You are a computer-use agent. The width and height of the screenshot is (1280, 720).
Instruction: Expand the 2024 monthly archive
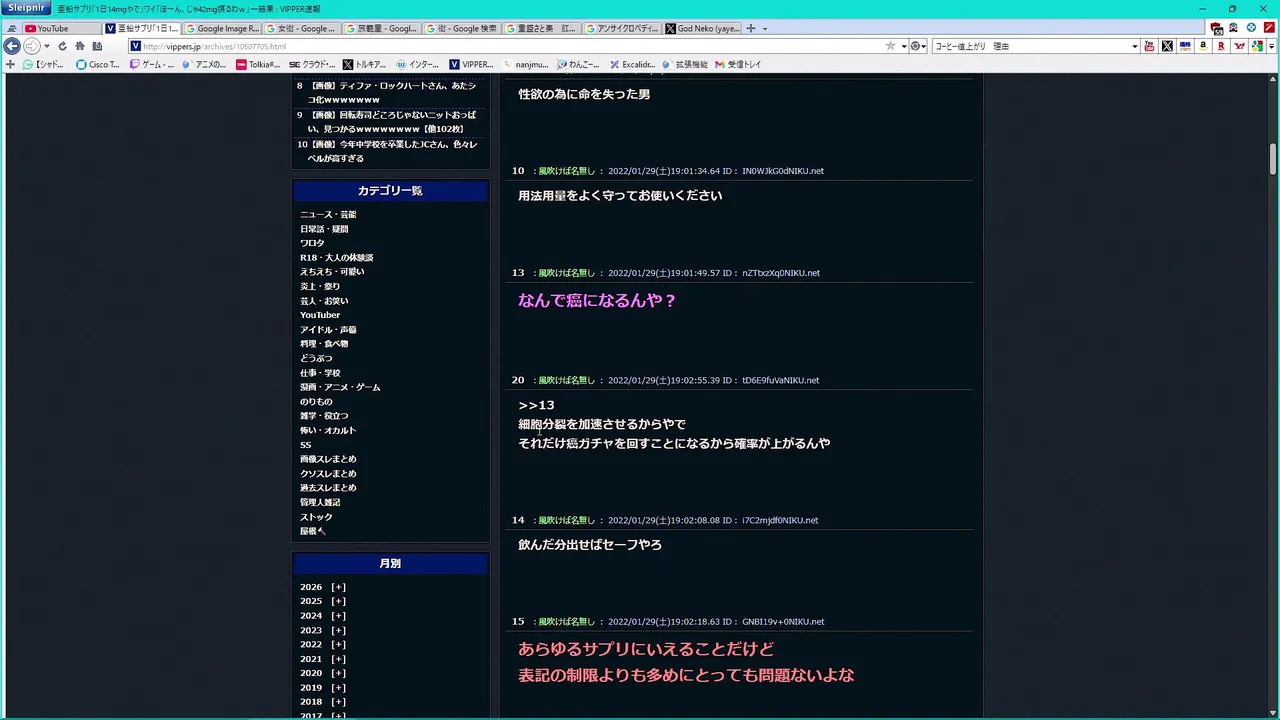click(339, 616)
